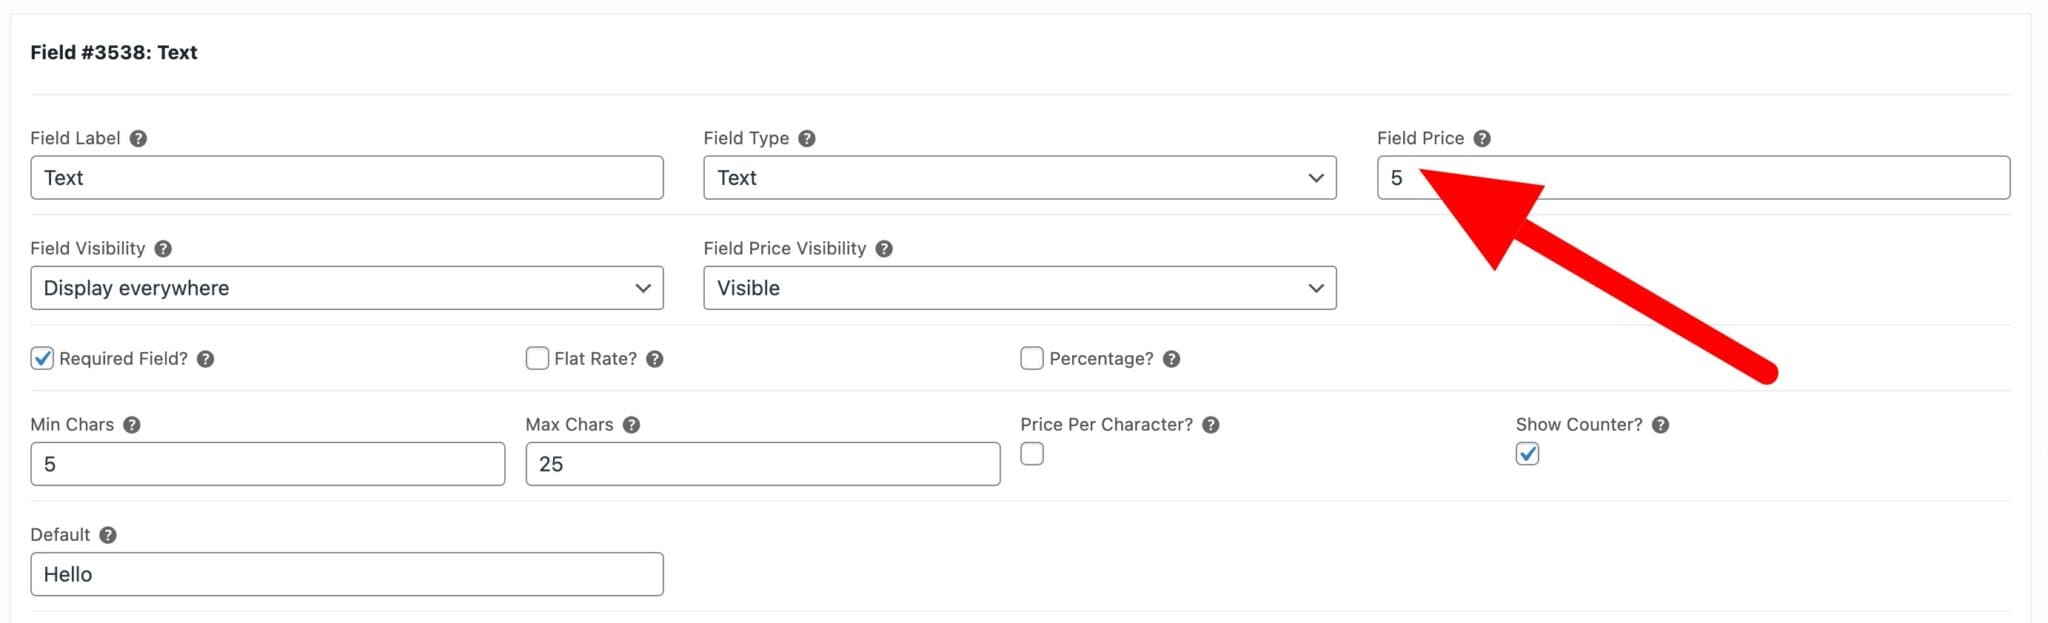Open help for Max Chars
Screen dimensions: 2048x623
(631, 424)
